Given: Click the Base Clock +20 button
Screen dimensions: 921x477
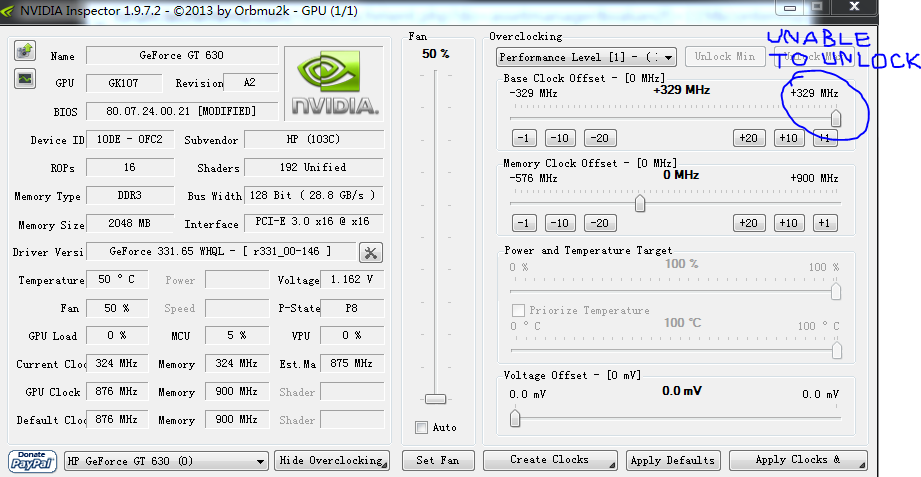Looking at the screenshot, I should [748, 138].
